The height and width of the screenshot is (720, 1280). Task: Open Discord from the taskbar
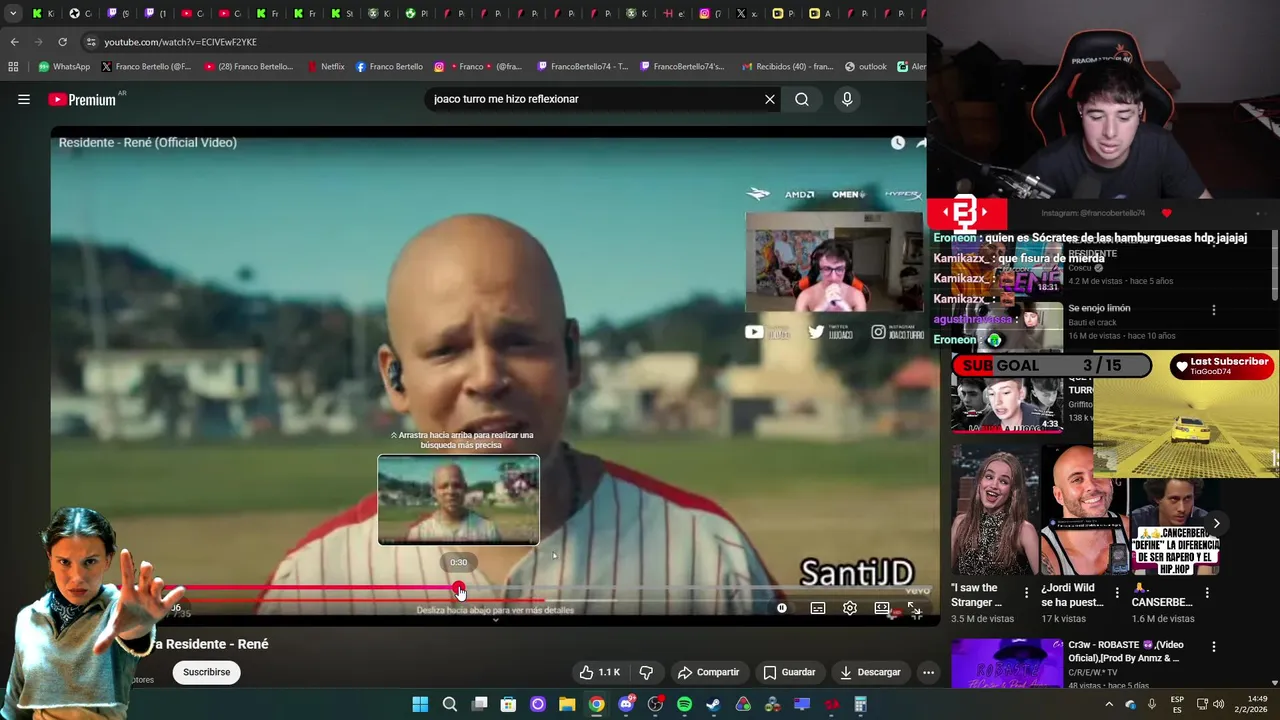pyautogui.click(x=626, y=705)
